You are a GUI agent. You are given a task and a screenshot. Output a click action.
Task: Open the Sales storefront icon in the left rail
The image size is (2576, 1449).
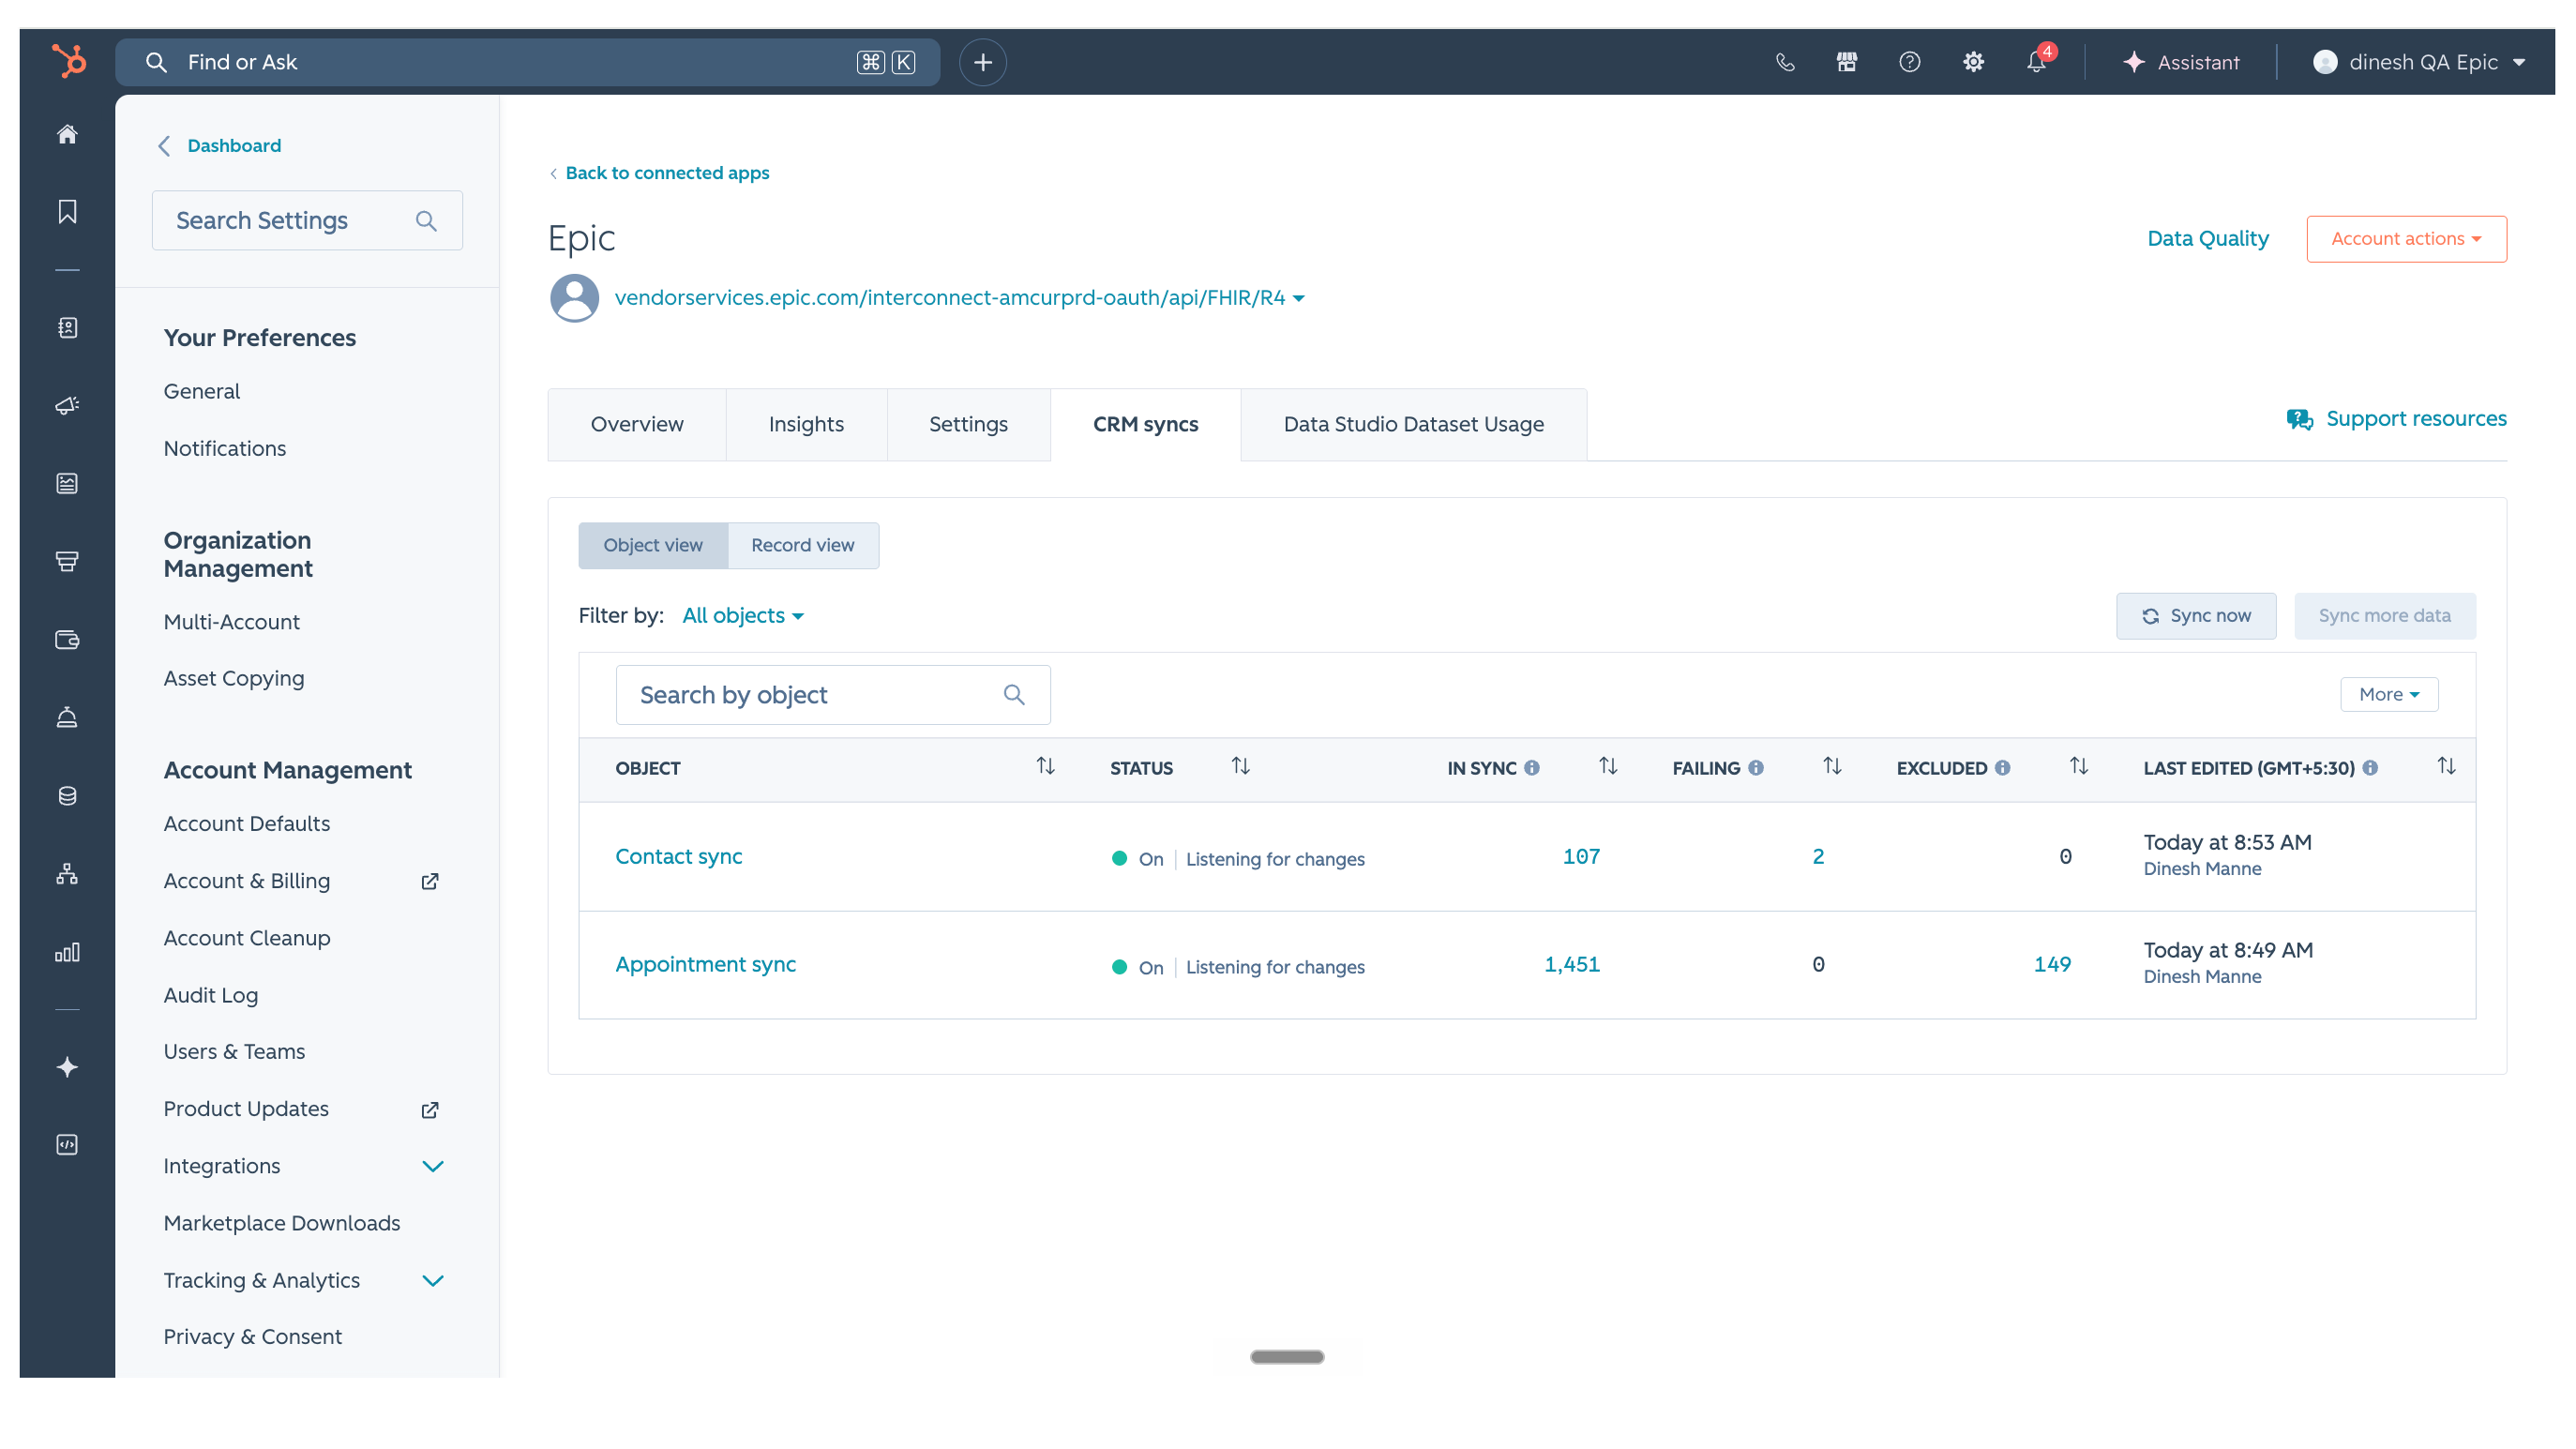[67, 562]
